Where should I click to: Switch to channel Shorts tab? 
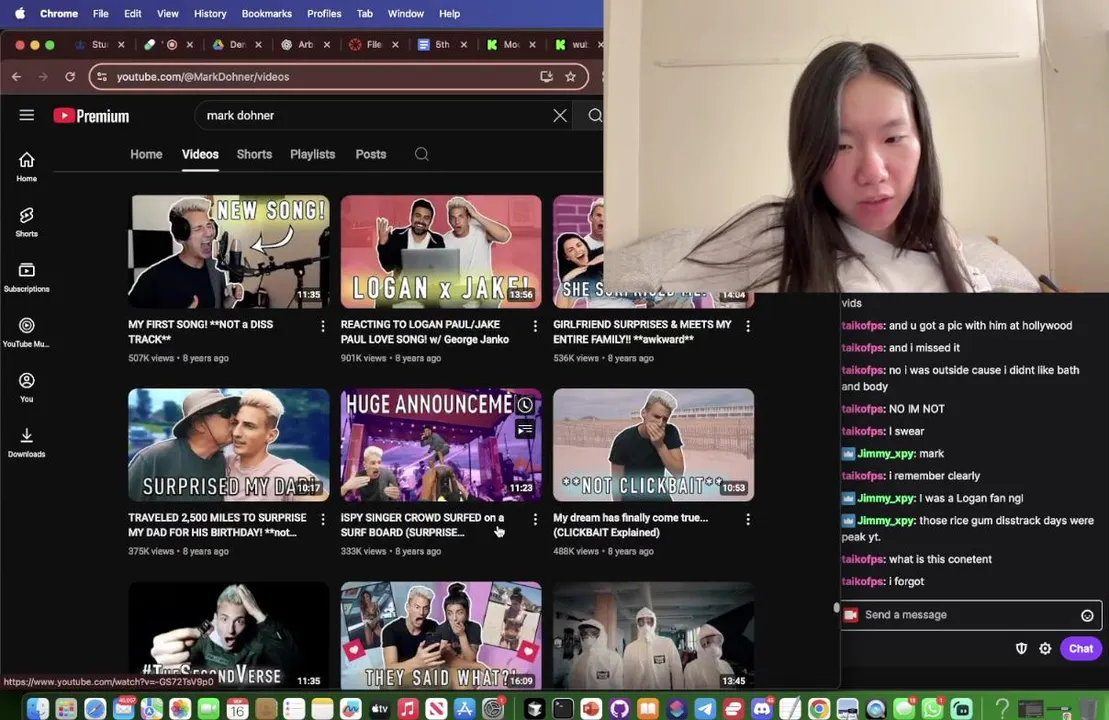[x=254, y=154]
